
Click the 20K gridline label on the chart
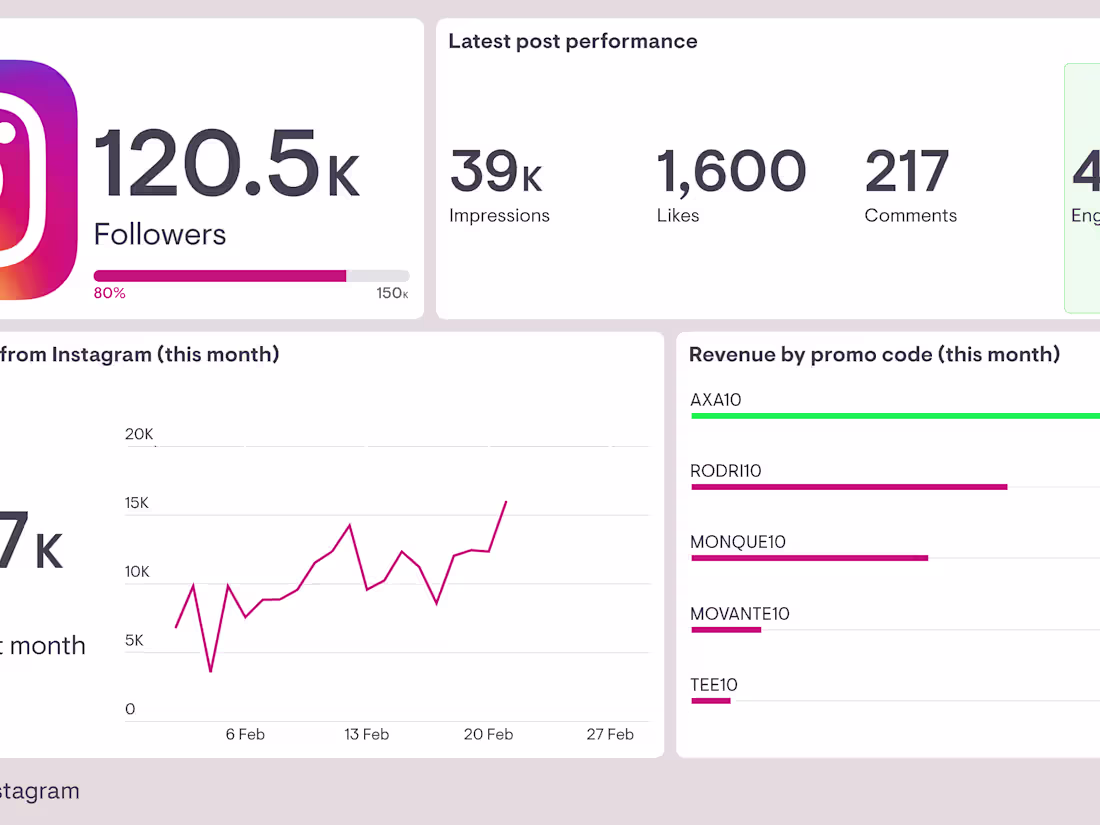139,434
